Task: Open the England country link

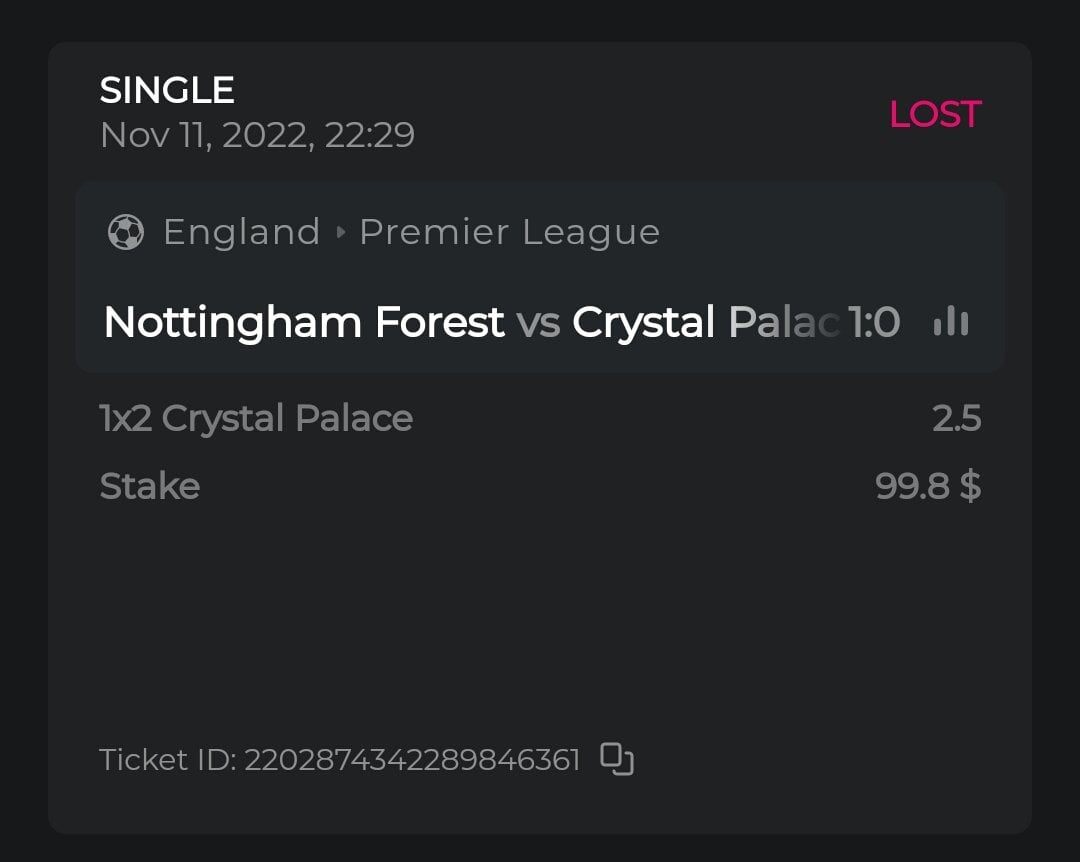Action: (241, 232)
